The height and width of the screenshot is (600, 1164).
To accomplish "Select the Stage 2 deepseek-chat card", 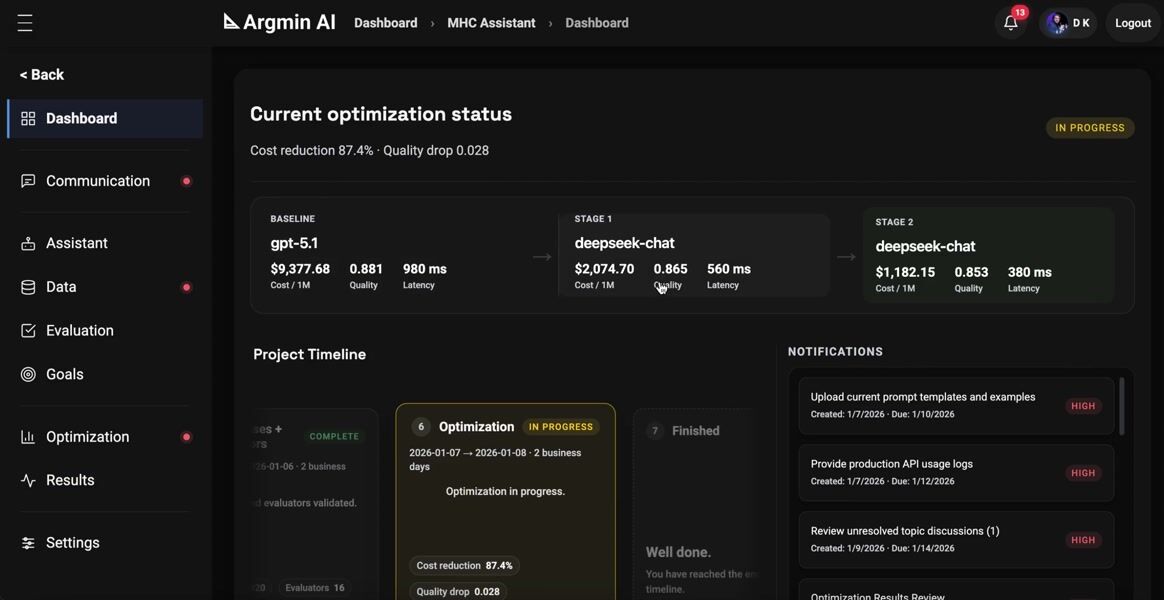I will 988,256.
